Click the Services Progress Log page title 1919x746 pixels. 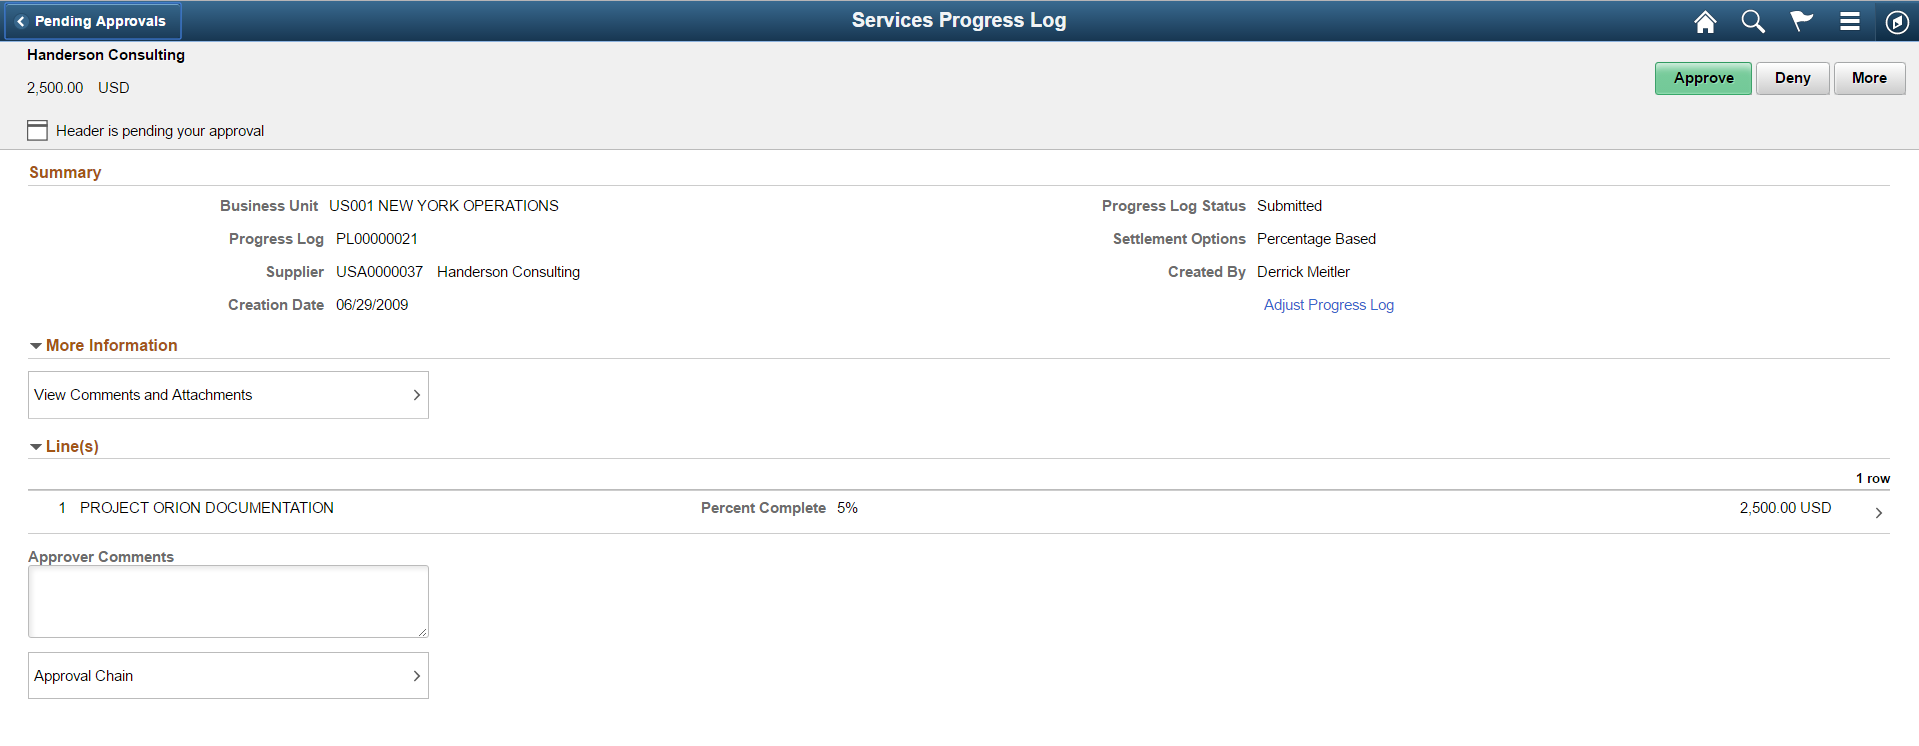pos(959,20)
